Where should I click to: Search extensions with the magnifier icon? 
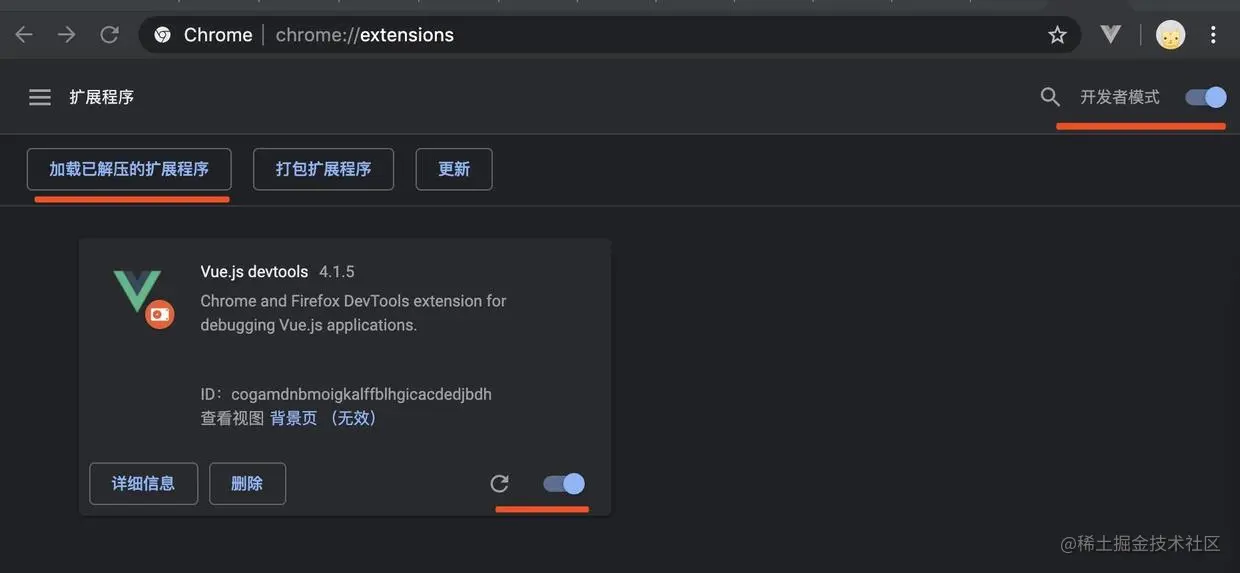1050,97
